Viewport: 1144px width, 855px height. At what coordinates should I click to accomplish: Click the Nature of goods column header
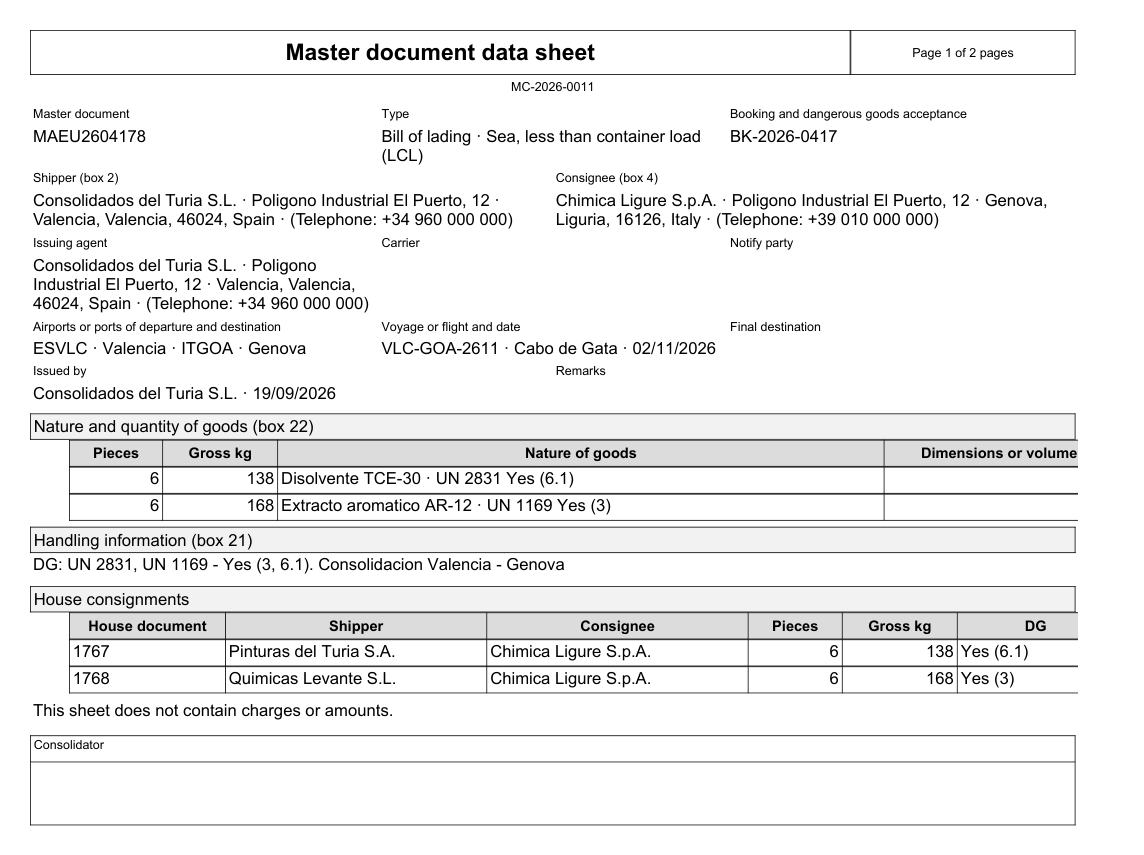pos(580,453)
